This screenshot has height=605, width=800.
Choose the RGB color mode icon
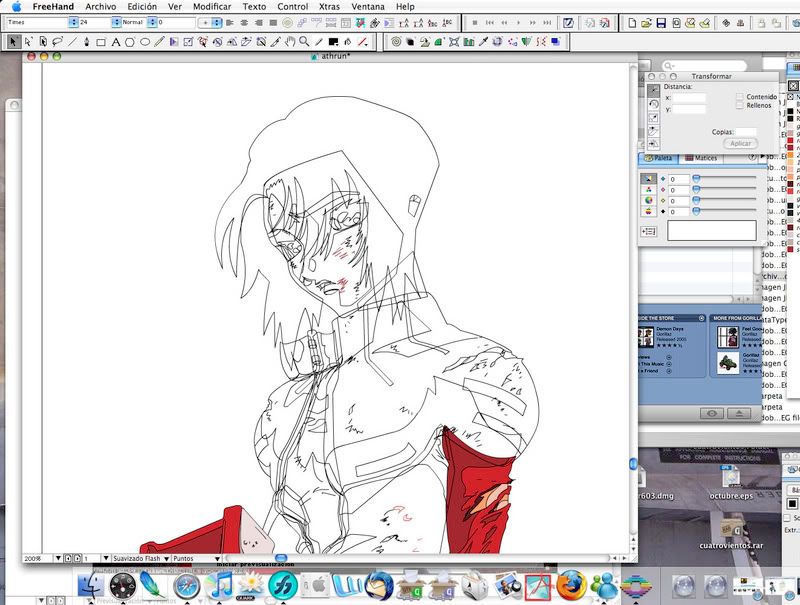coord(648,190)
